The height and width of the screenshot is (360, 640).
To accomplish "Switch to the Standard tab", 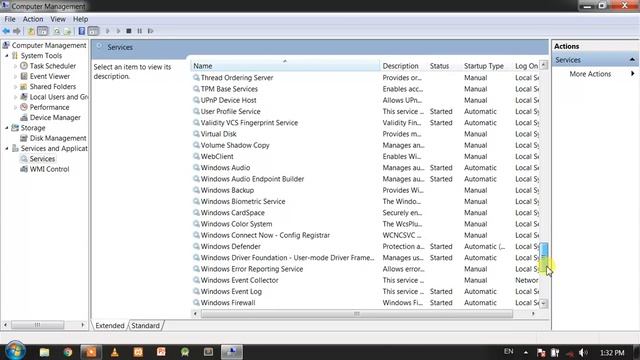I will pyautogui.click(x=145, y=326).
